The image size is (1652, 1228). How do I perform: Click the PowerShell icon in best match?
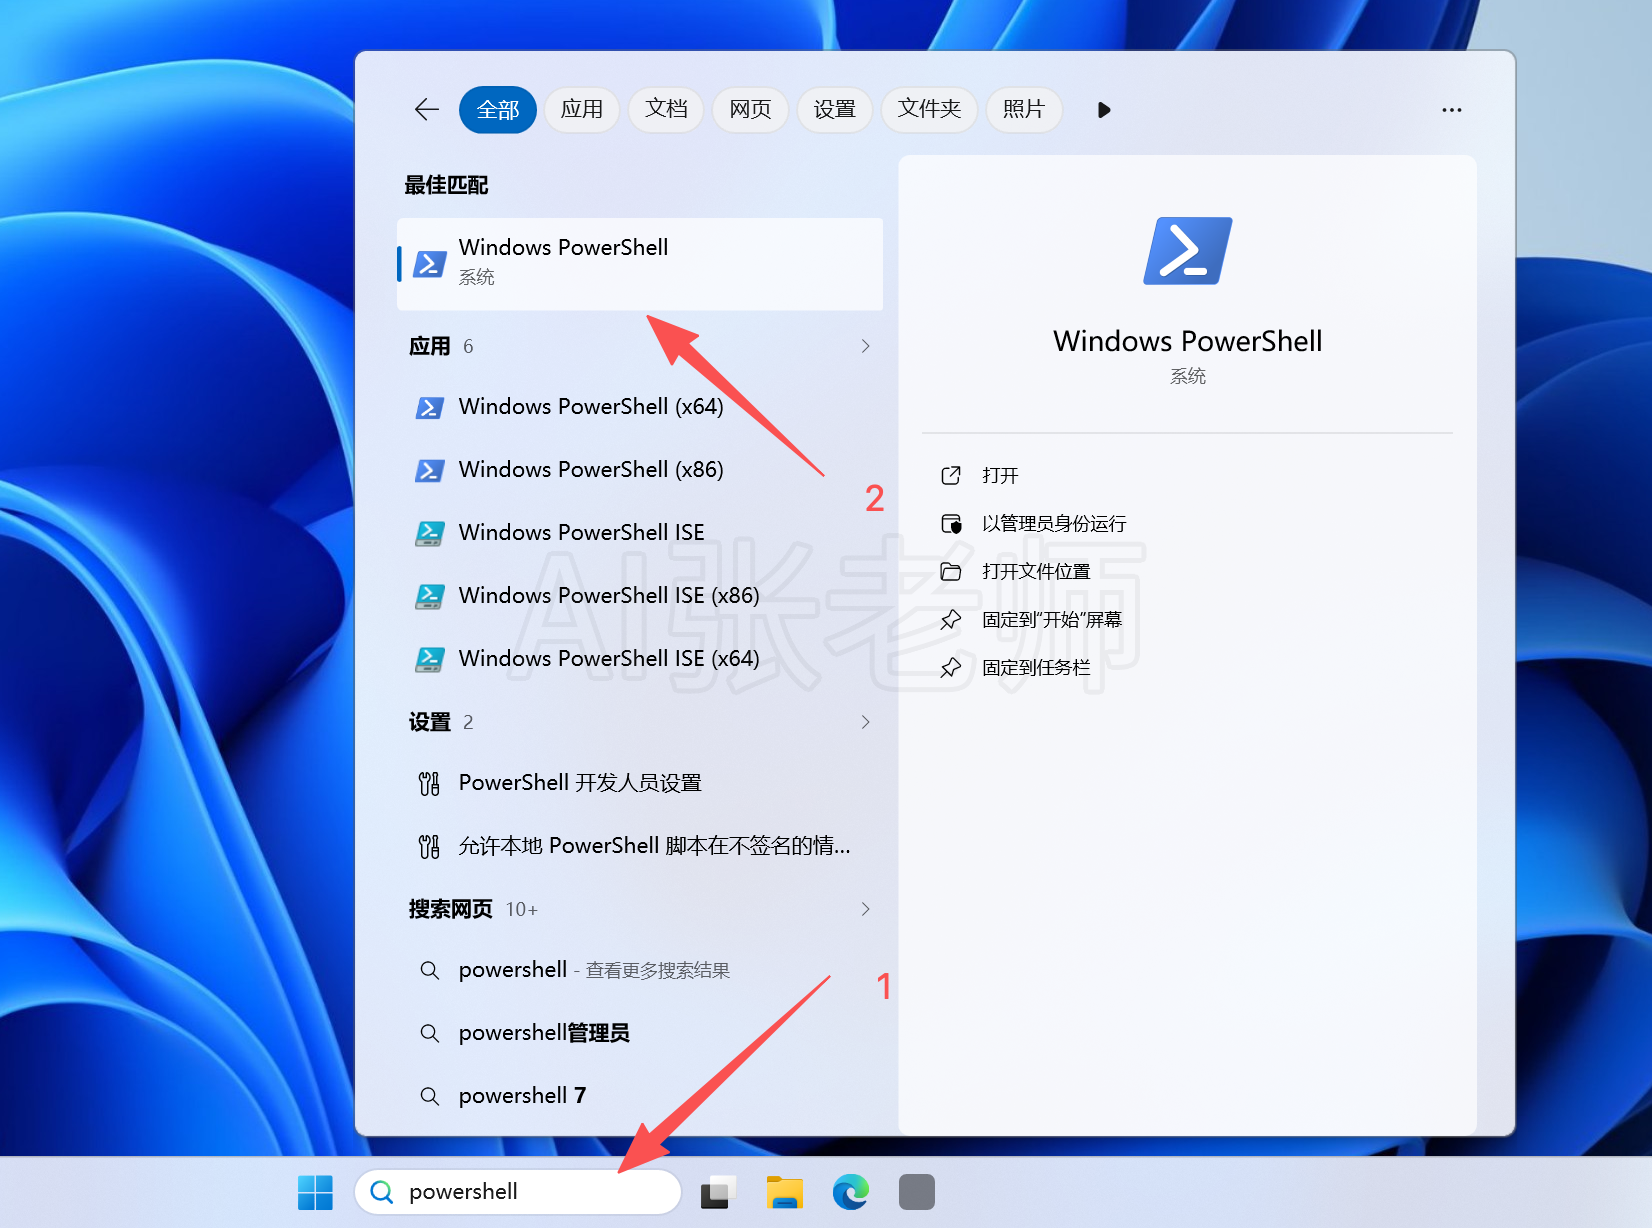coord(430,264)
